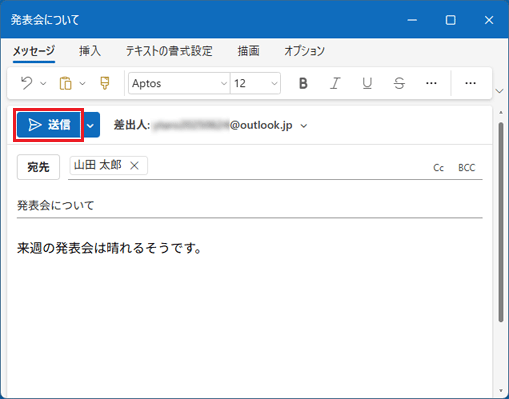509x399 pixels.
Task: Open the send options dropdown arrow
Action: coord(90,125)
